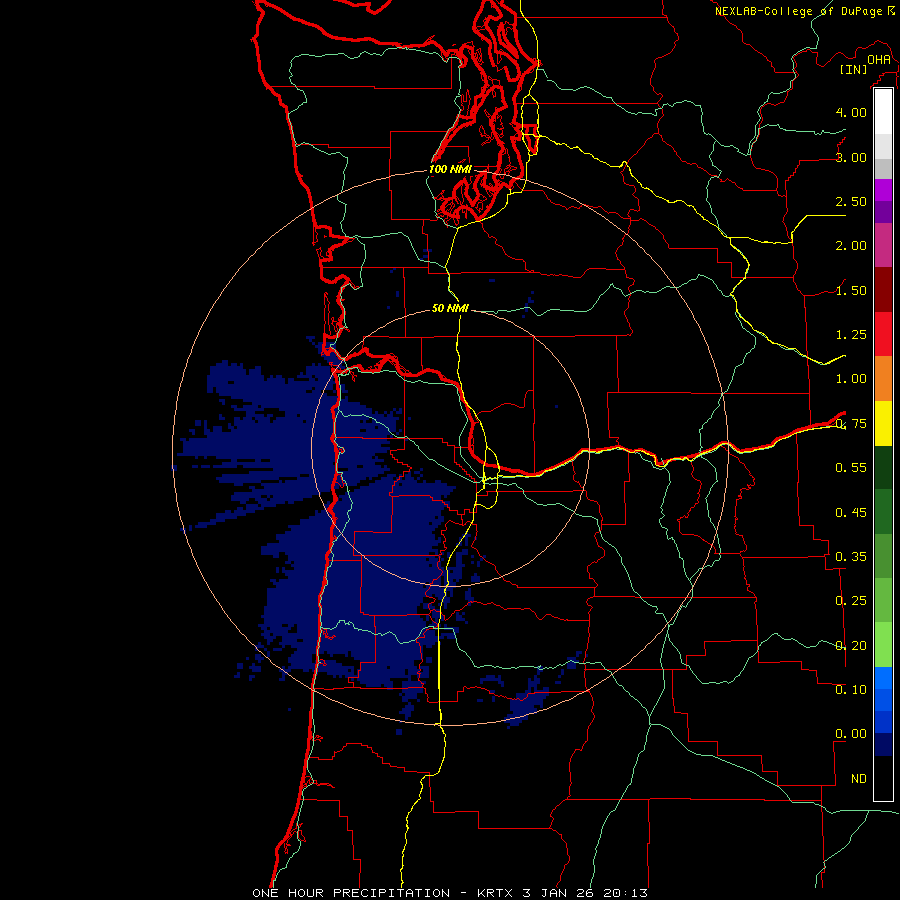Click the 50 NMI range ring label
The height and width of the screenshot is (900, 900).
tap(450, 308)
